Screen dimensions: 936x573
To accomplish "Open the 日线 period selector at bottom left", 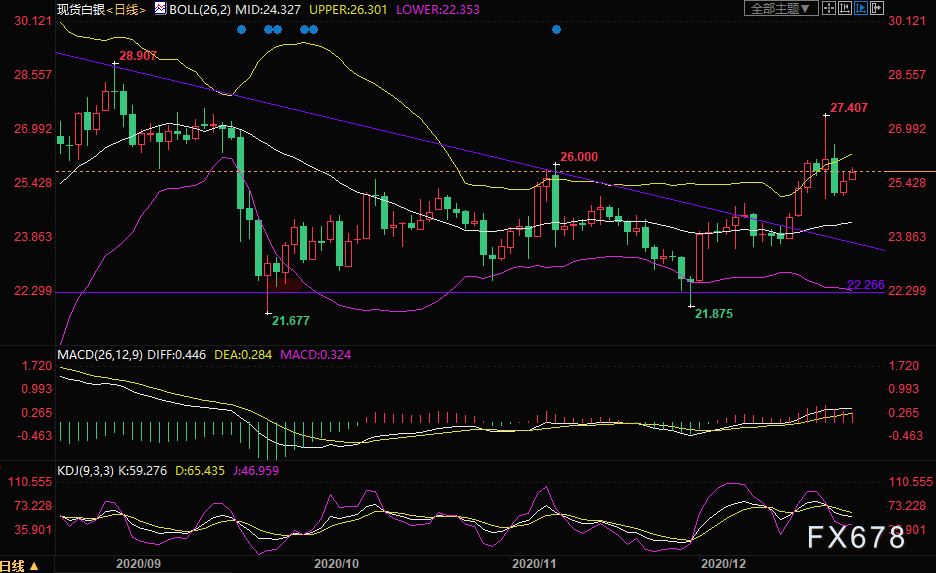I will 19,566.
